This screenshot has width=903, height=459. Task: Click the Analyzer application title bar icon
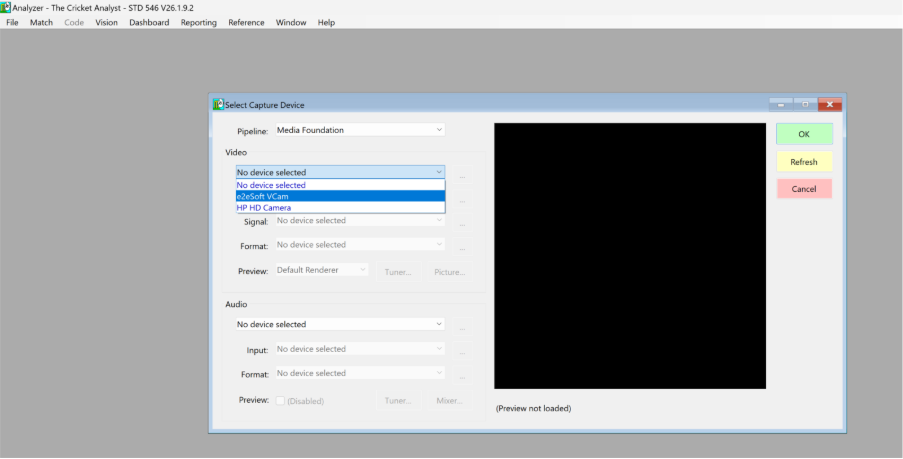(x=6, y=7)
